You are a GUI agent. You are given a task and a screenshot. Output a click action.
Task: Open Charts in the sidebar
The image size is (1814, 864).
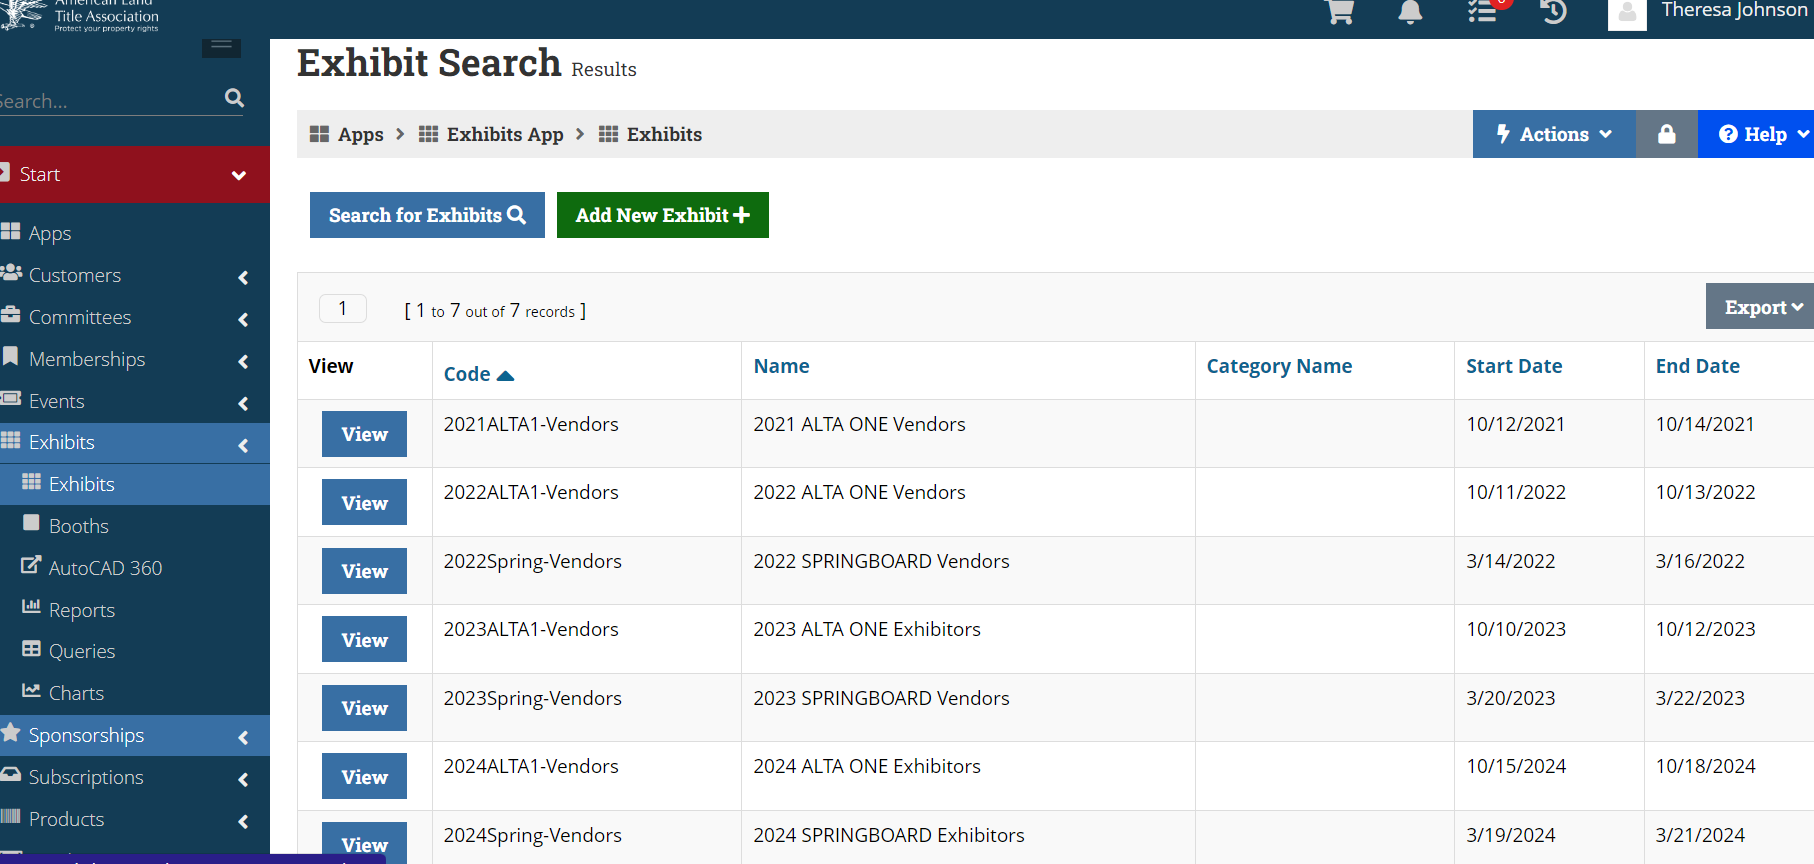point(76,693)
